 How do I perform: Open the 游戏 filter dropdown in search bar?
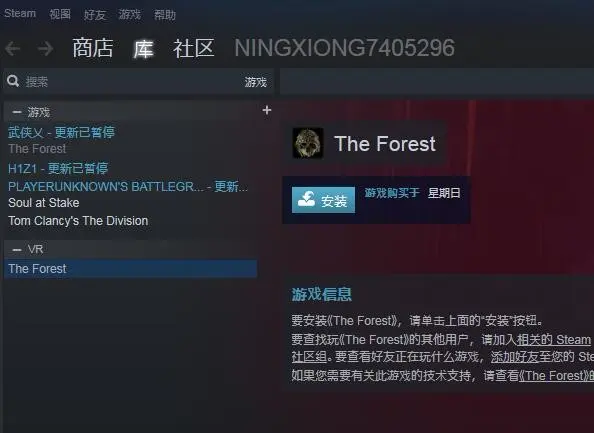tap(255, 82)
